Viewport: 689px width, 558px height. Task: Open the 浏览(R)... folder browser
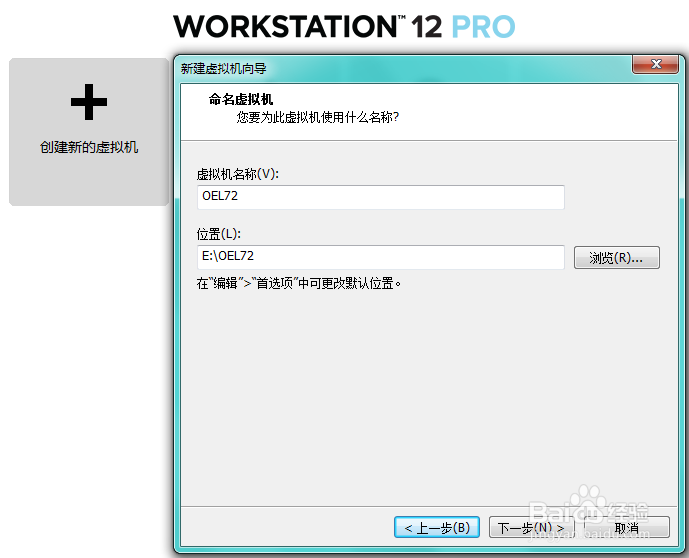[616, 257]
